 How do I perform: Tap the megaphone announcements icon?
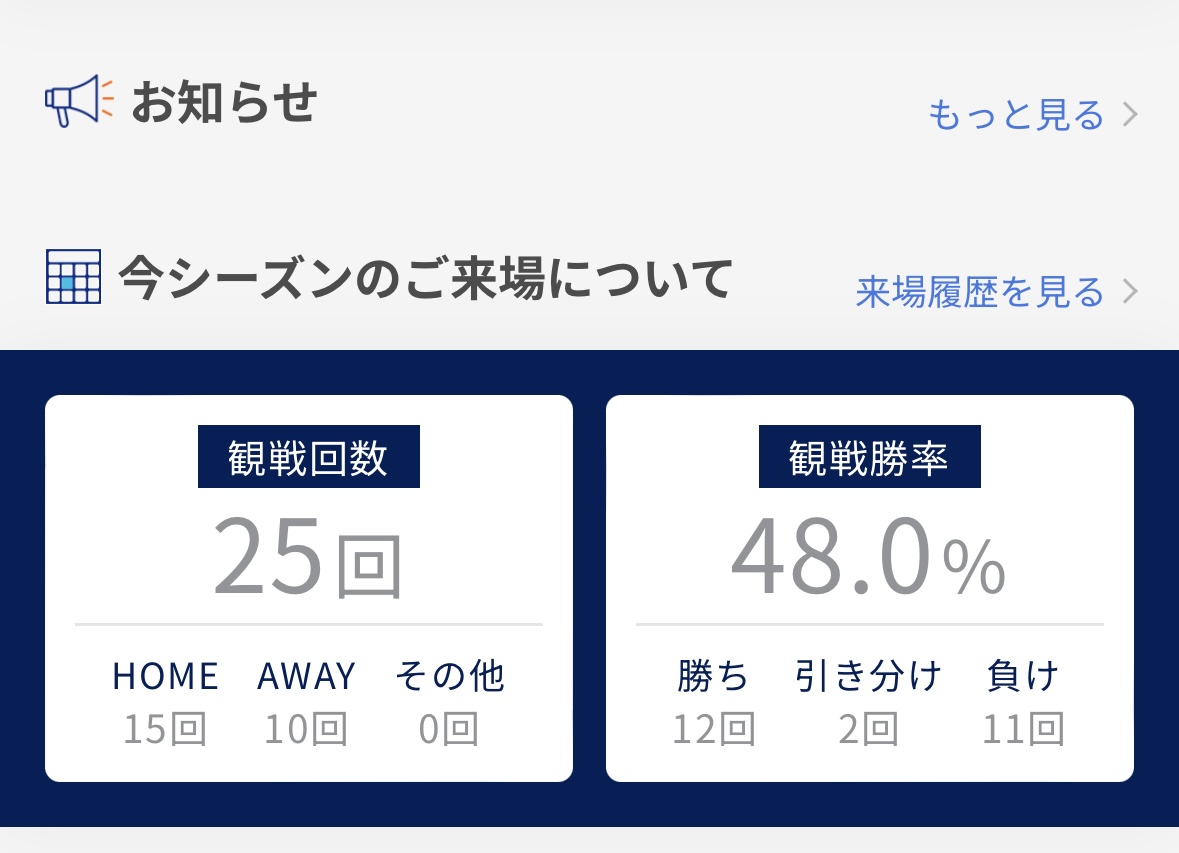(x=79, y=101)
